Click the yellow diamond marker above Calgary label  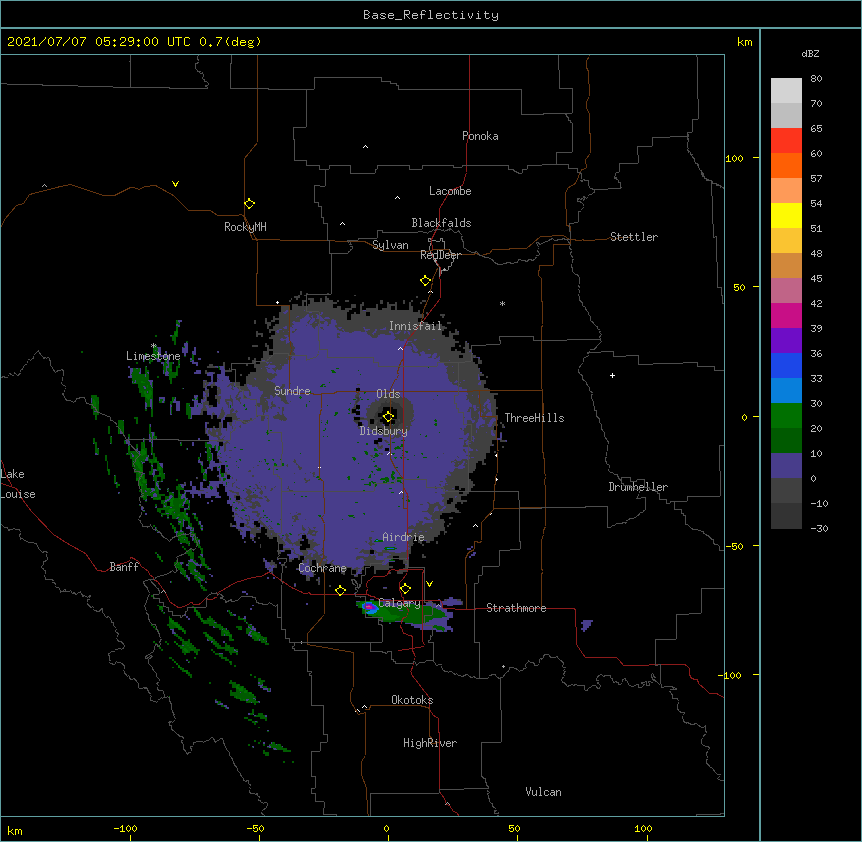click(x=405, y=589)
